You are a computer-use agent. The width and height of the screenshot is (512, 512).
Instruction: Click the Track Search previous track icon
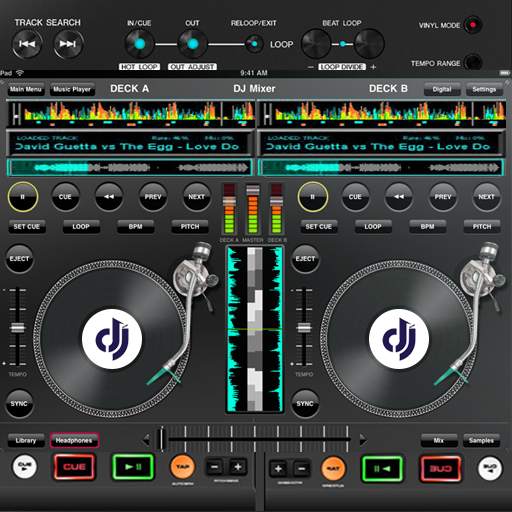pos(27,44)
